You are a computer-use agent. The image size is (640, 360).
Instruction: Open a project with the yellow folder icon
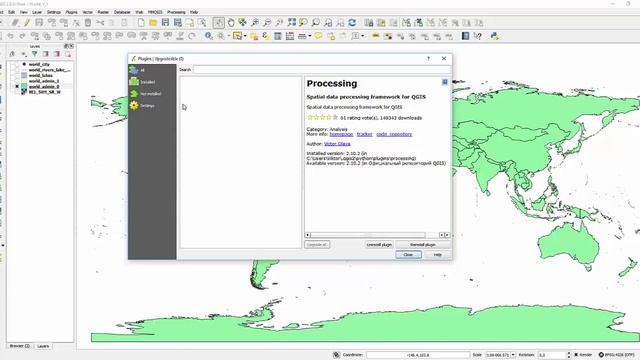(x=153, y=23)
